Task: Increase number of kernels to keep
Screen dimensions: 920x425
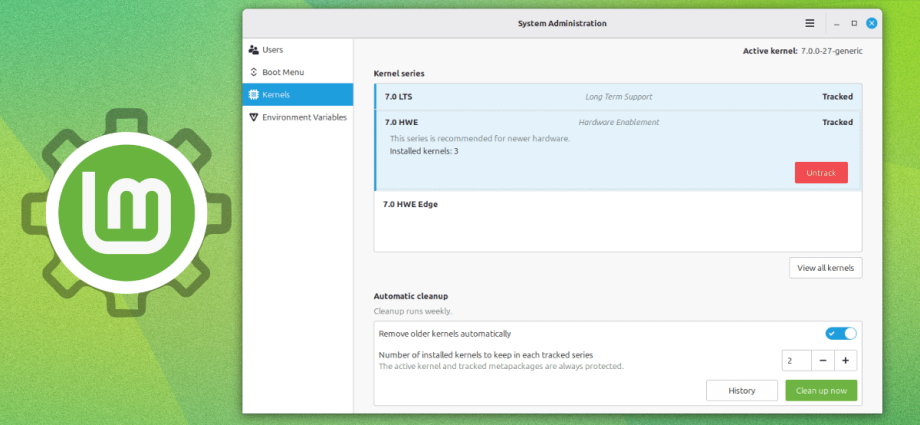Action: coord(845,360)
